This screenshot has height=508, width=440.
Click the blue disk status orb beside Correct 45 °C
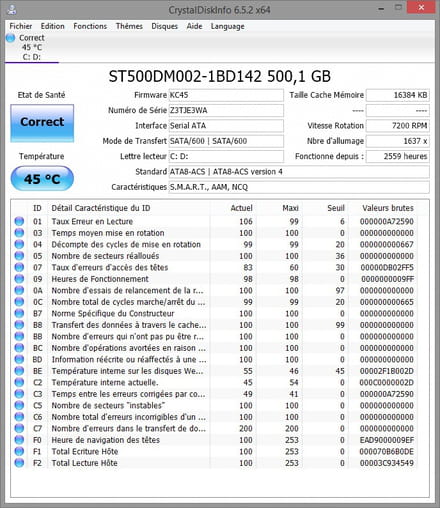pos(11,38)
